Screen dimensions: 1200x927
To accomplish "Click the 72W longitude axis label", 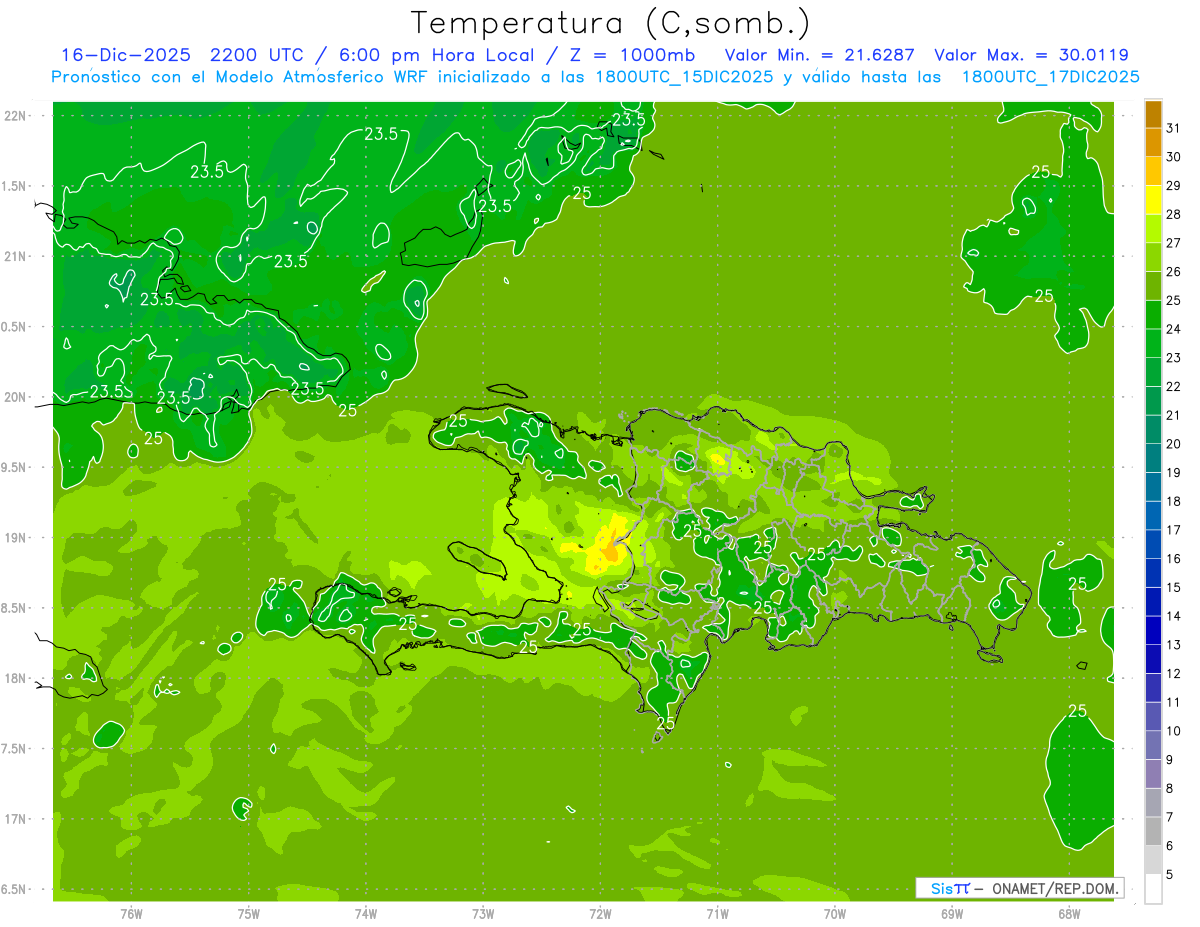I will pyautogui.click(x=600, y=913).
